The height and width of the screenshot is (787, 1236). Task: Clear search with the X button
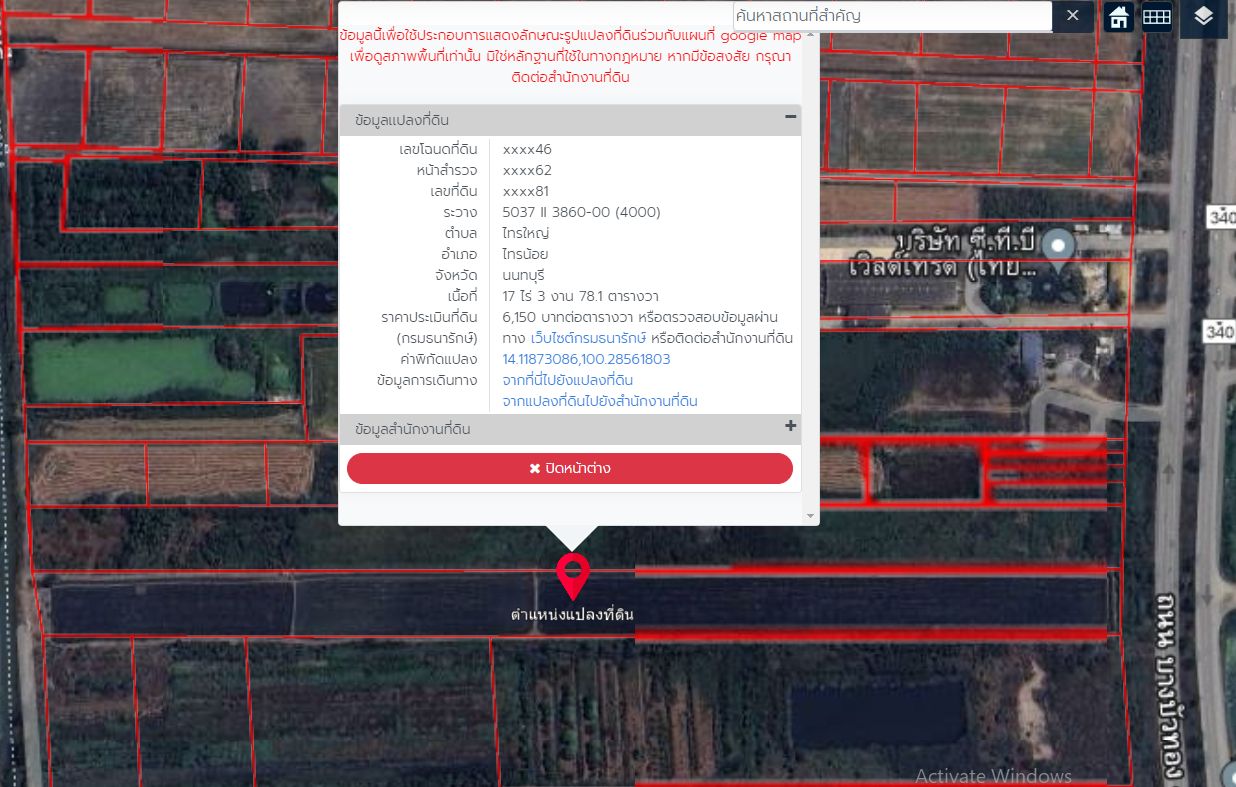pos(1073,16)
